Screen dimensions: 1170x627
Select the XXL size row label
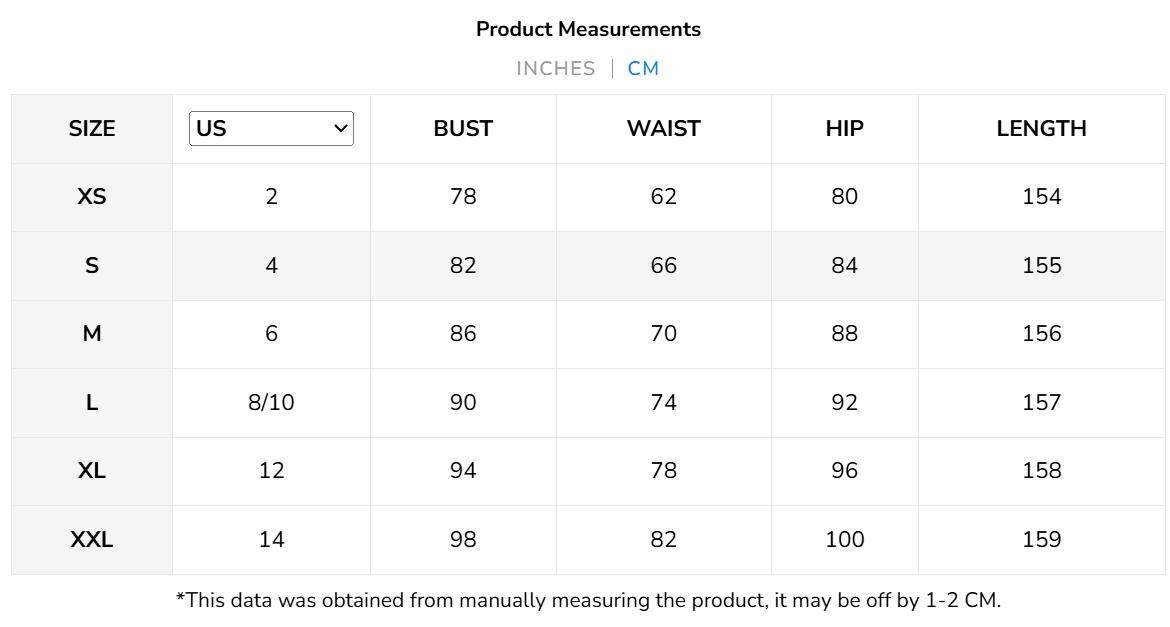[x=92, y=540]
